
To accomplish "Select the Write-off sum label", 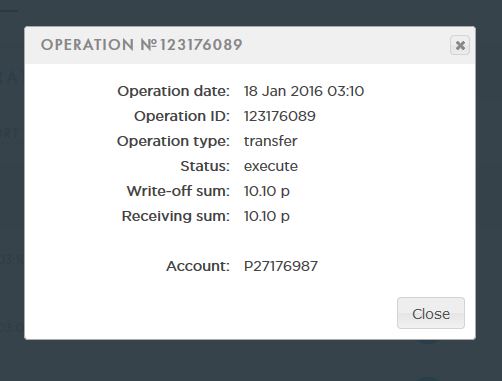I will (x=178, y=191).
